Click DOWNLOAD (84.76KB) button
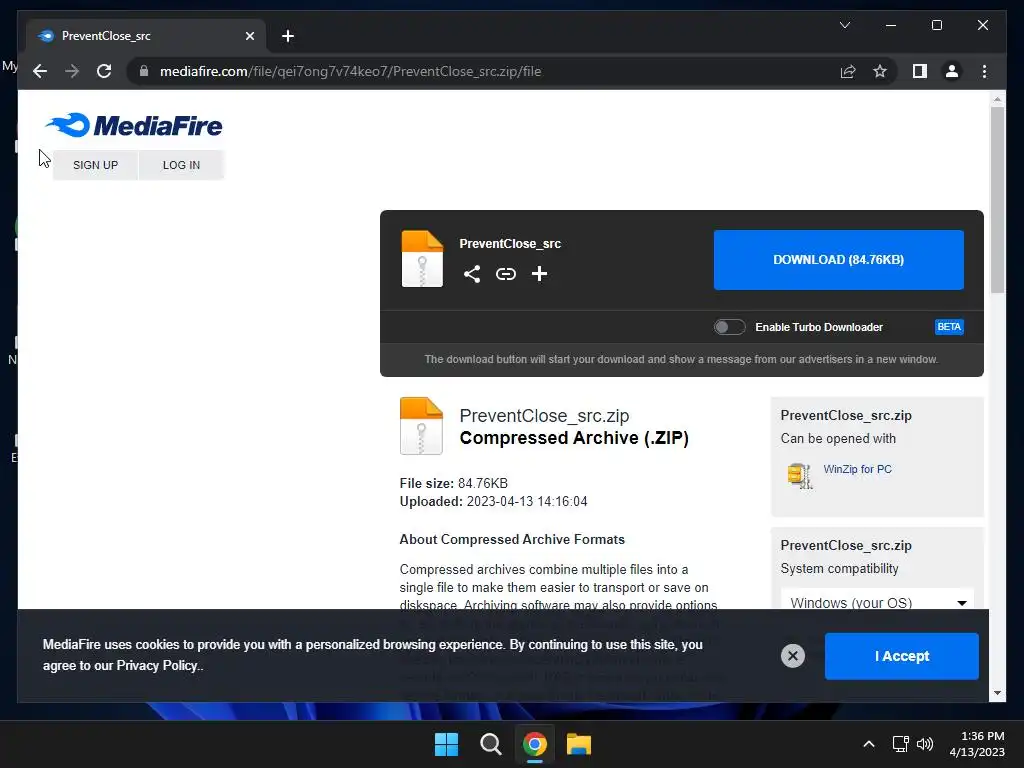 (839, 260)
